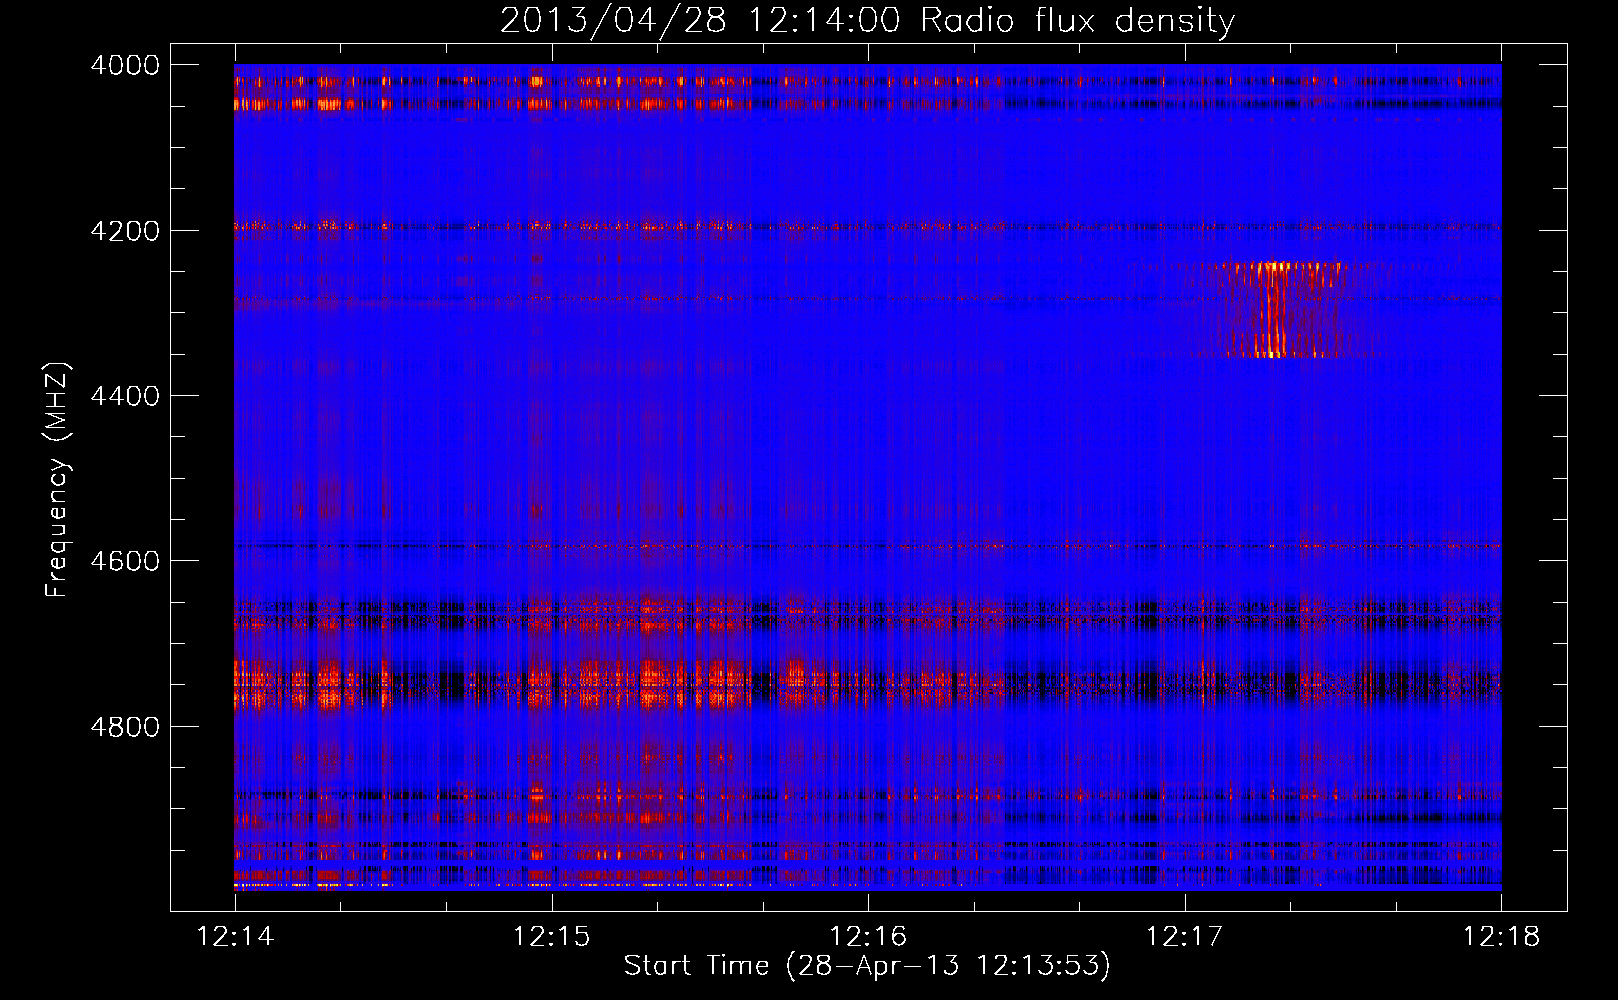1618x1000 pixels.
Task: Click the 4800 frequency axis label
Action: (x=125, y=727)
